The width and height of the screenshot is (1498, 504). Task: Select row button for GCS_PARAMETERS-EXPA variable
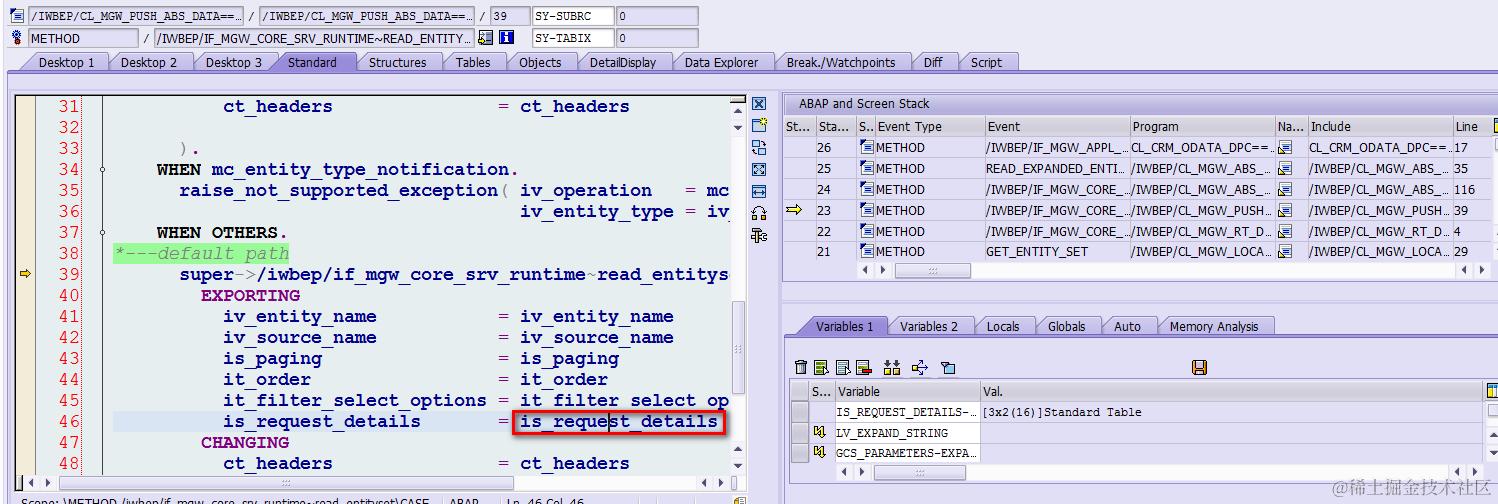(800, 454)
